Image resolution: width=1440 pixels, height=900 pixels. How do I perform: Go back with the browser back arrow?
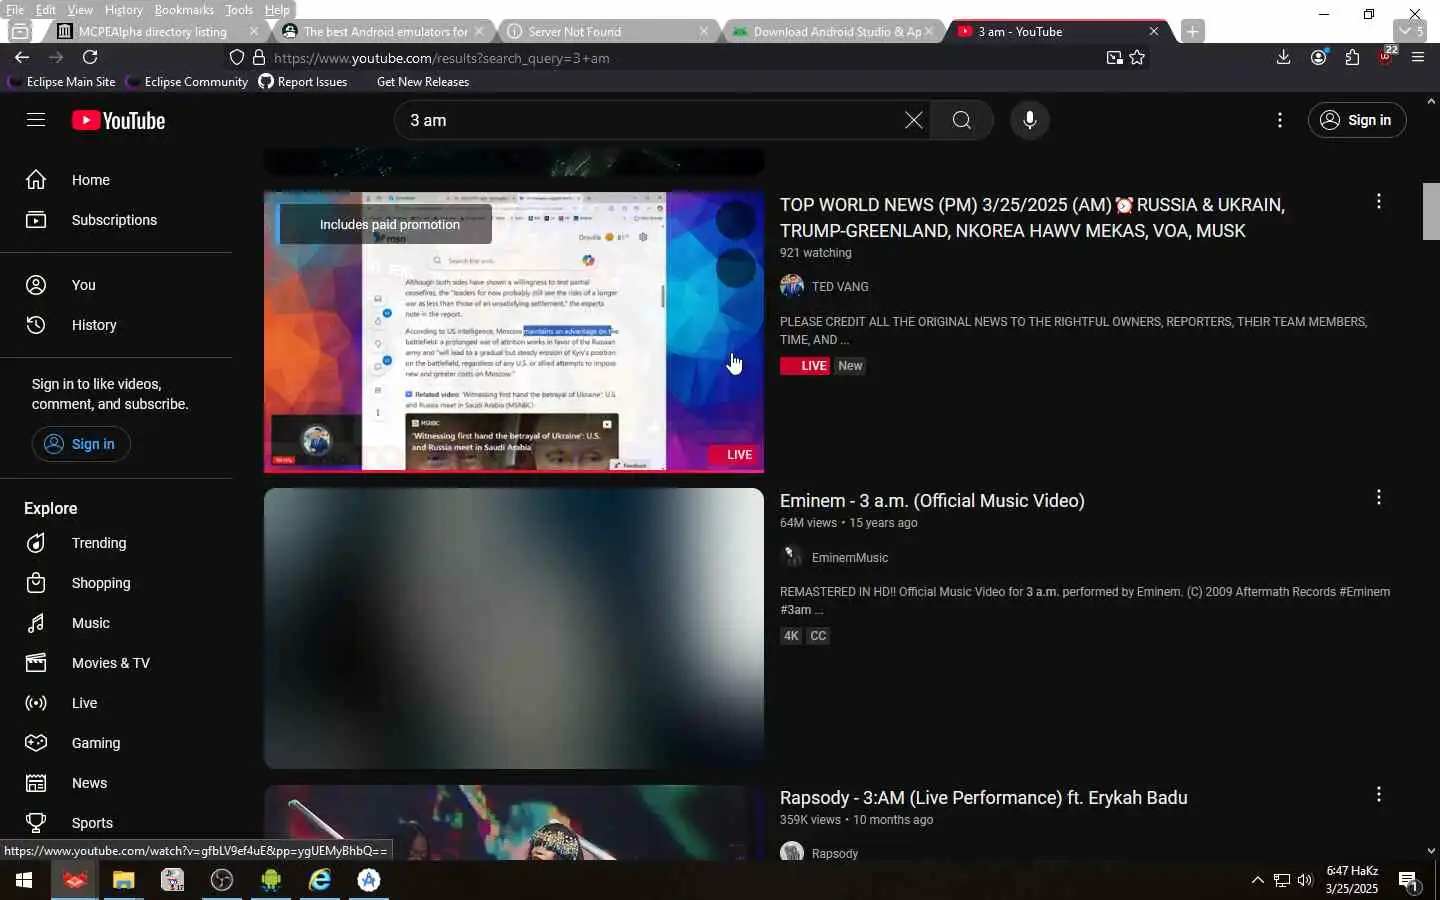(22, 57)
